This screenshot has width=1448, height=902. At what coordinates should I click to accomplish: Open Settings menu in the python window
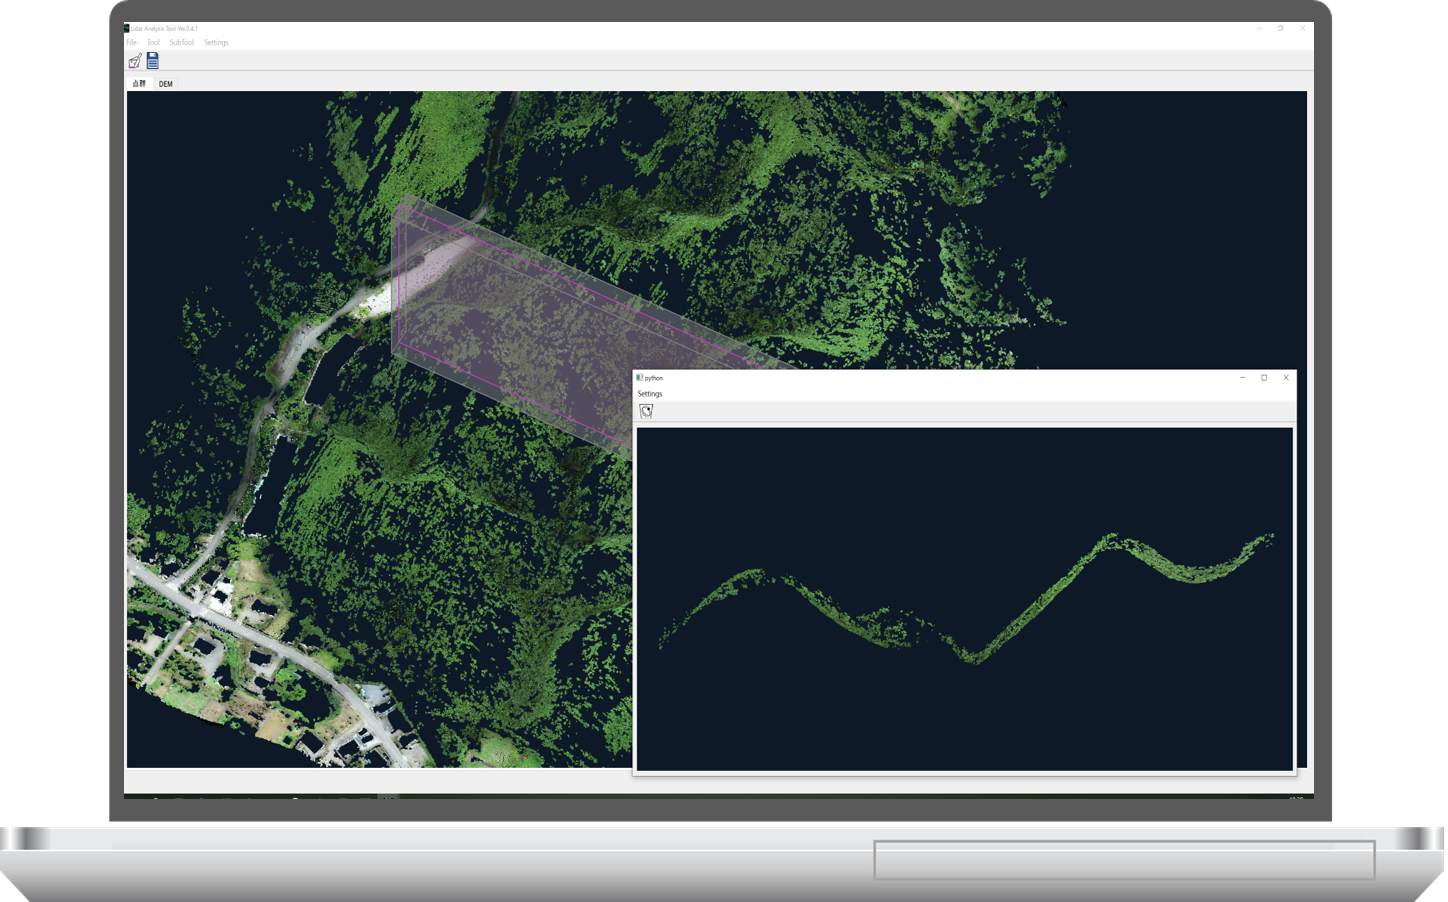tap(650, 394)
